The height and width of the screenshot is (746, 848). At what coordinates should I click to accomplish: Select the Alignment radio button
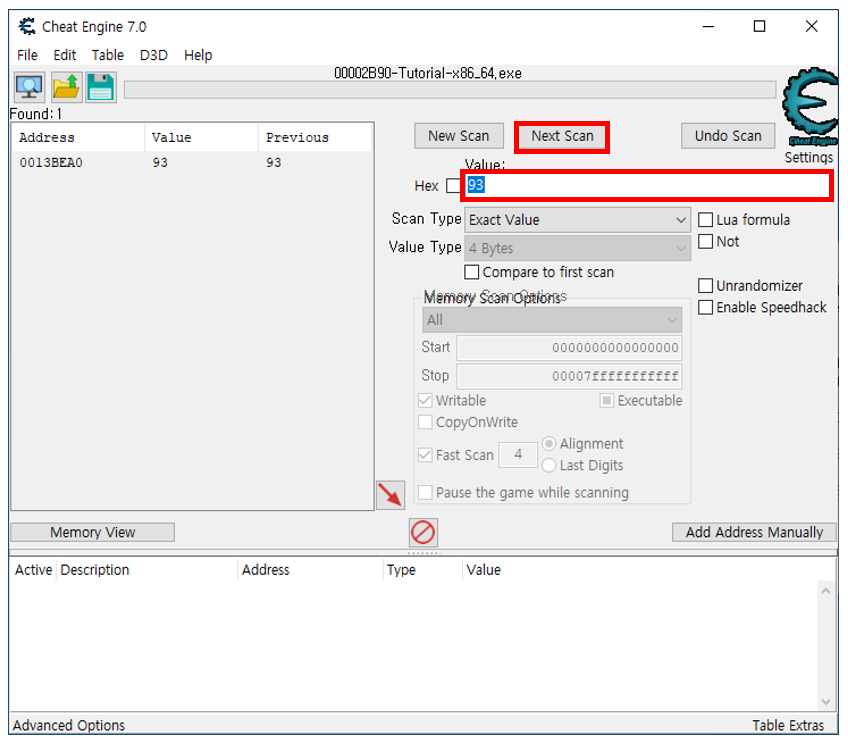(548, 444)
